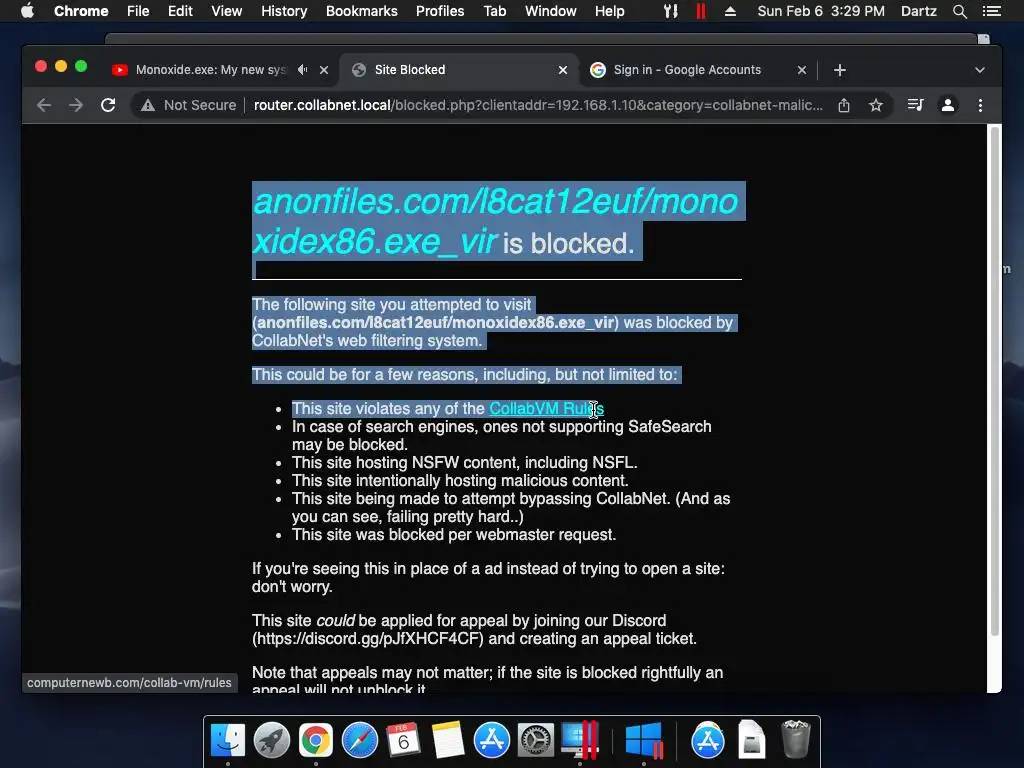Open the View menu
This screenshot has height=768, width=1024.
pos(227,11)
